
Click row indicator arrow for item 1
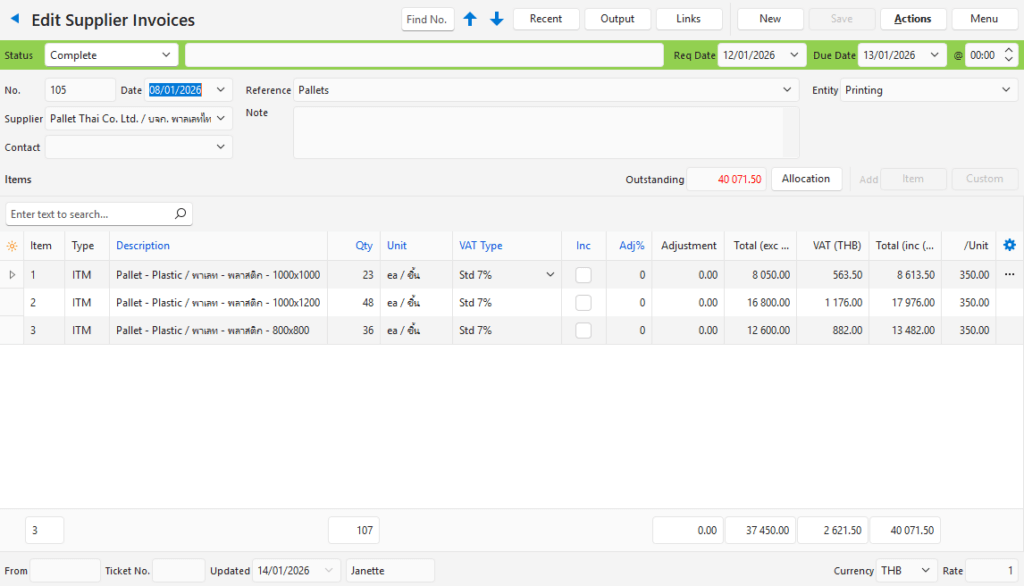[12, 275]
